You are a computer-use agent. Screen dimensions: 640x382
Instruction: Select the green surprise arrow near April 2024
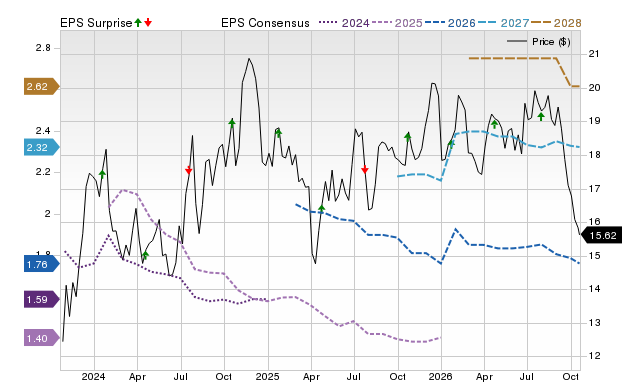145,256
